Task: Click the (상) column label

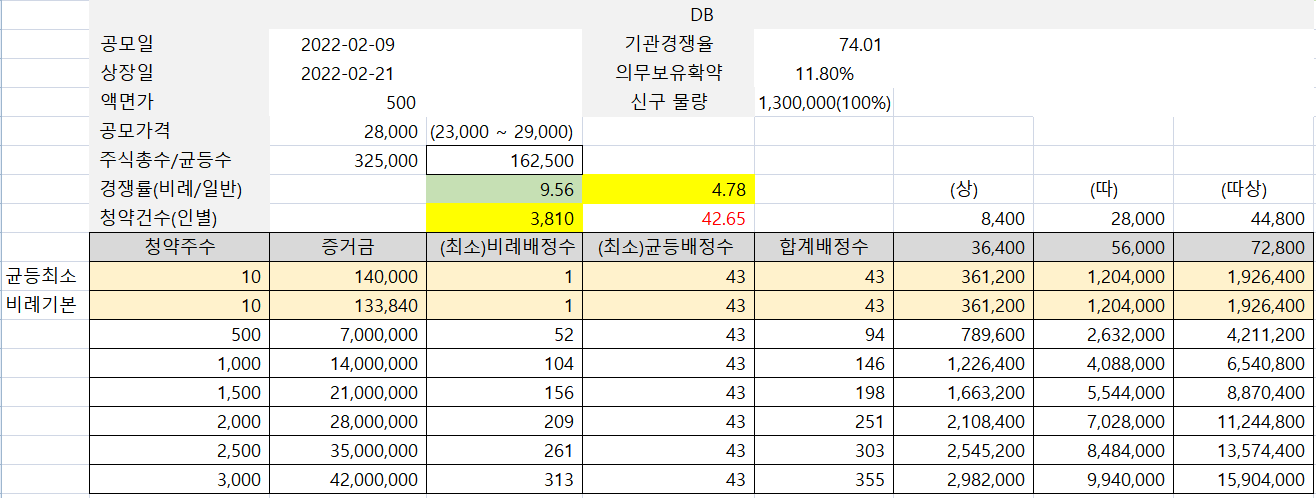Action: (x=964, y=189)
